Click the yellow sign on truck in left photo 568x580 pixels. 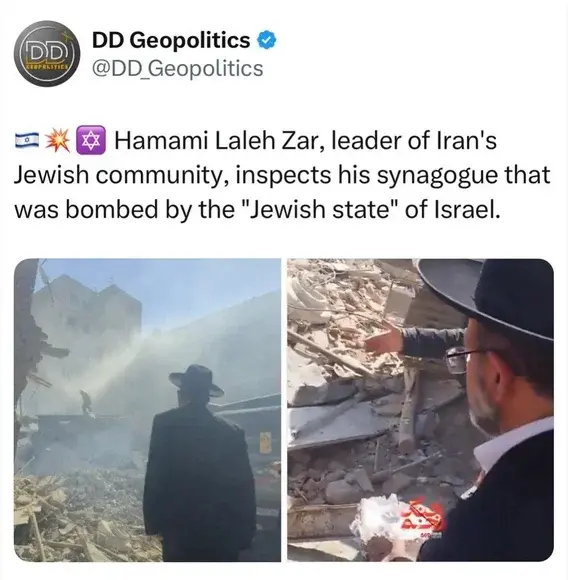[265, 442]
